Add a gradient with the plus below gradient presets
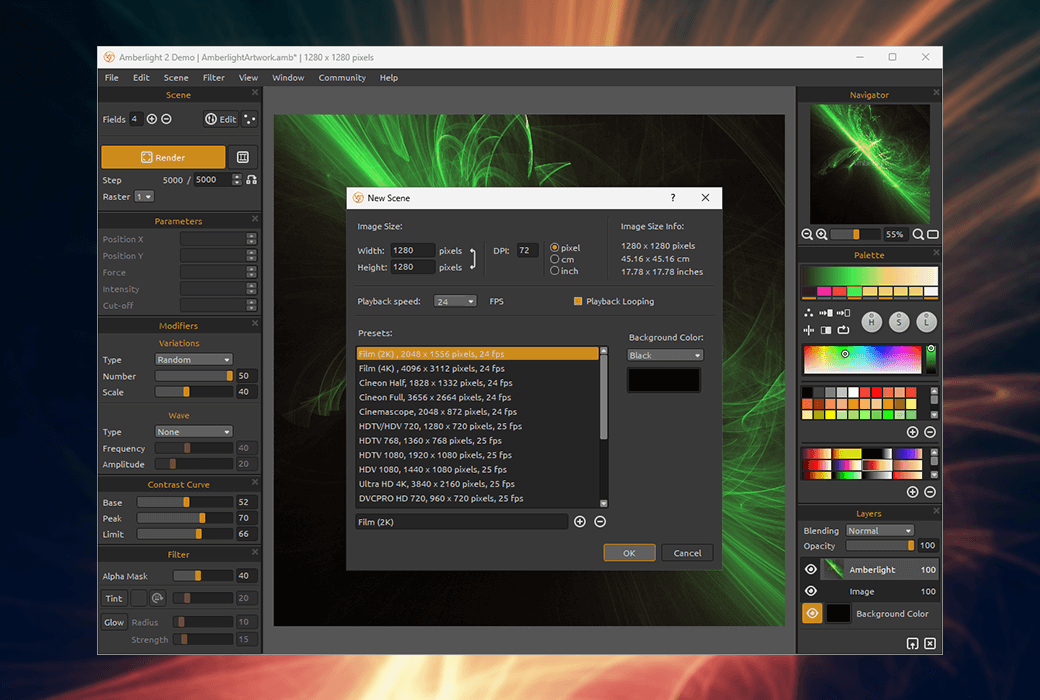The height and width of the screenshot is (700, 1040). pyautogui.click(x=913, y=492)
